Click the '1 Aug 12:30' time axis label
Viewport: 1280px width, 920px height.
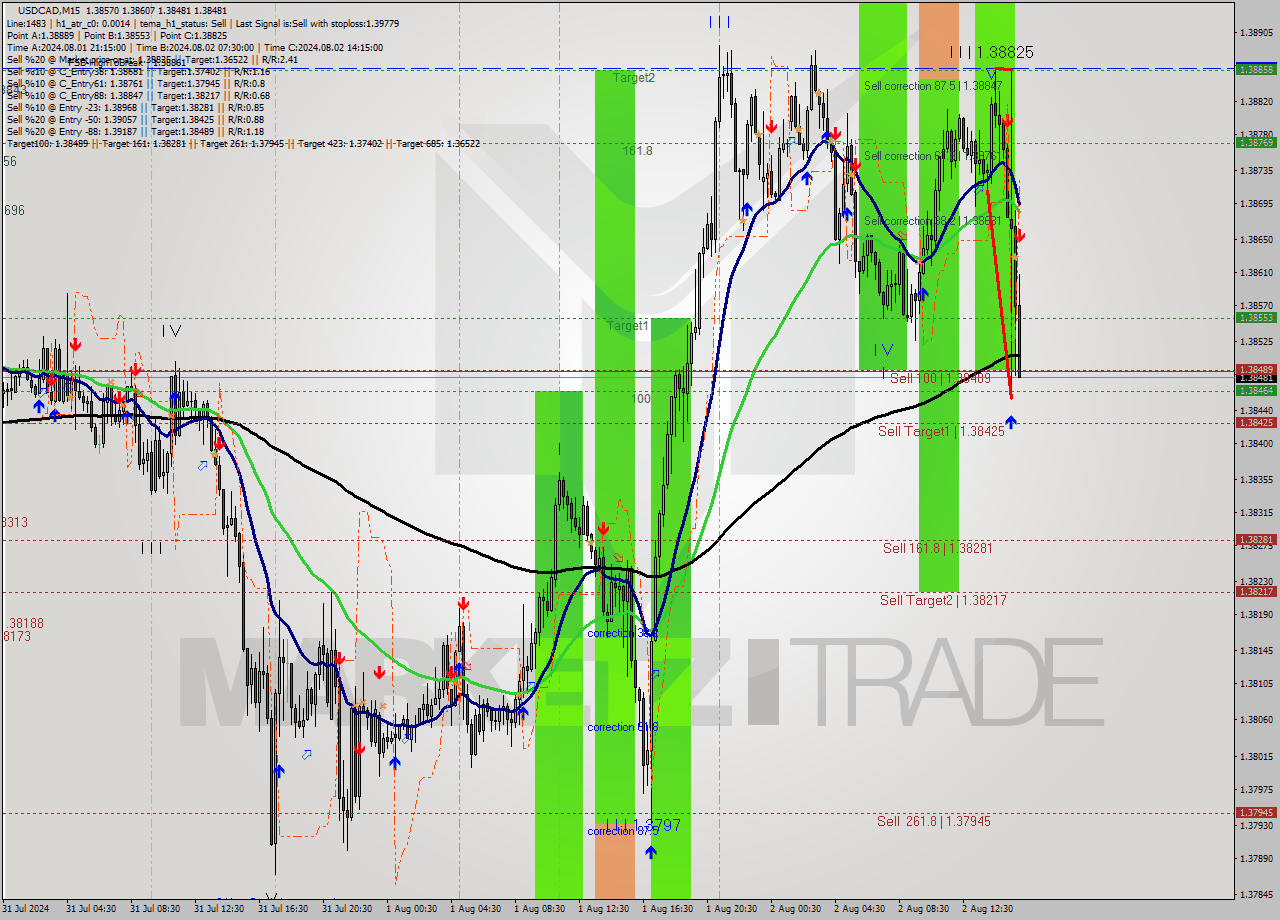pyautogui.click(x=603, y=909)
